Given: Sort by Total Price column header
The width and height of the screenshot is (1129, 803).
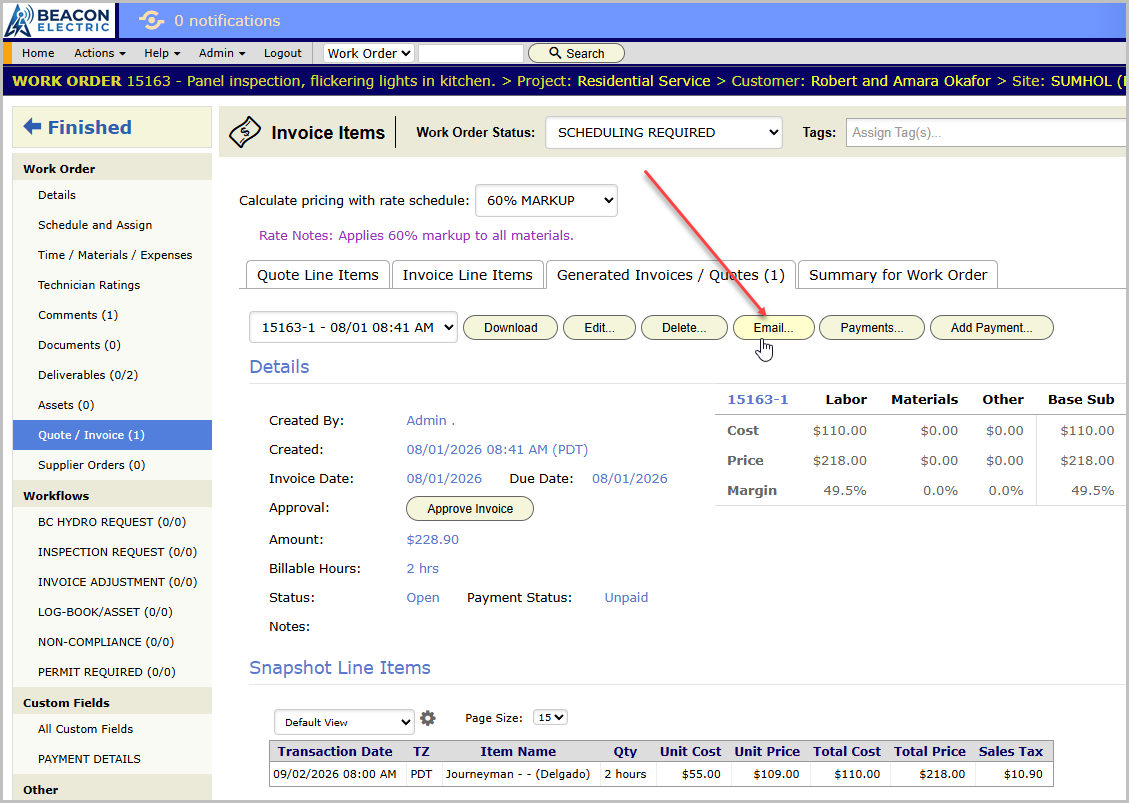Looking at the screenshot, I should (930, 751).
